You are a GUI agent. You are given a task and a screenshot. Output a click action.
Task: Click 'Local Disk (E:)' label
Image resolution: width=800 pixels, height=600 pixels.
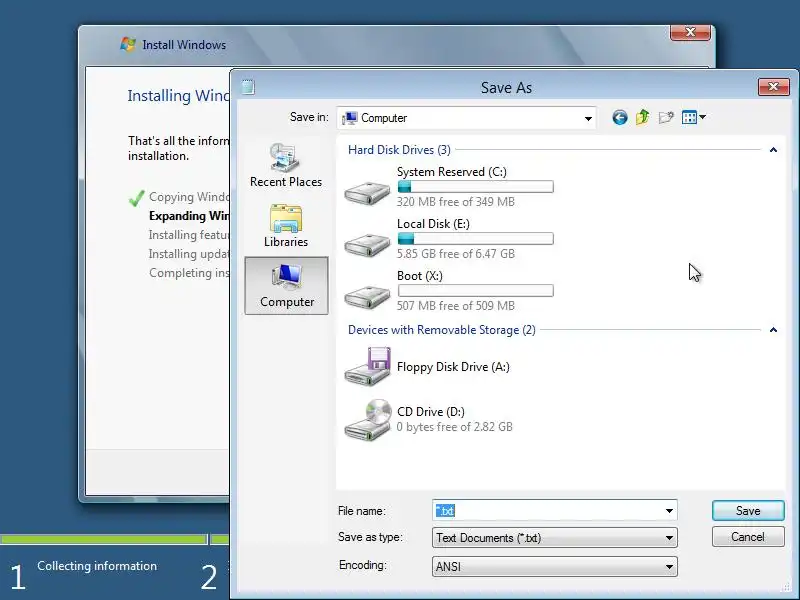tap(433, 224)
